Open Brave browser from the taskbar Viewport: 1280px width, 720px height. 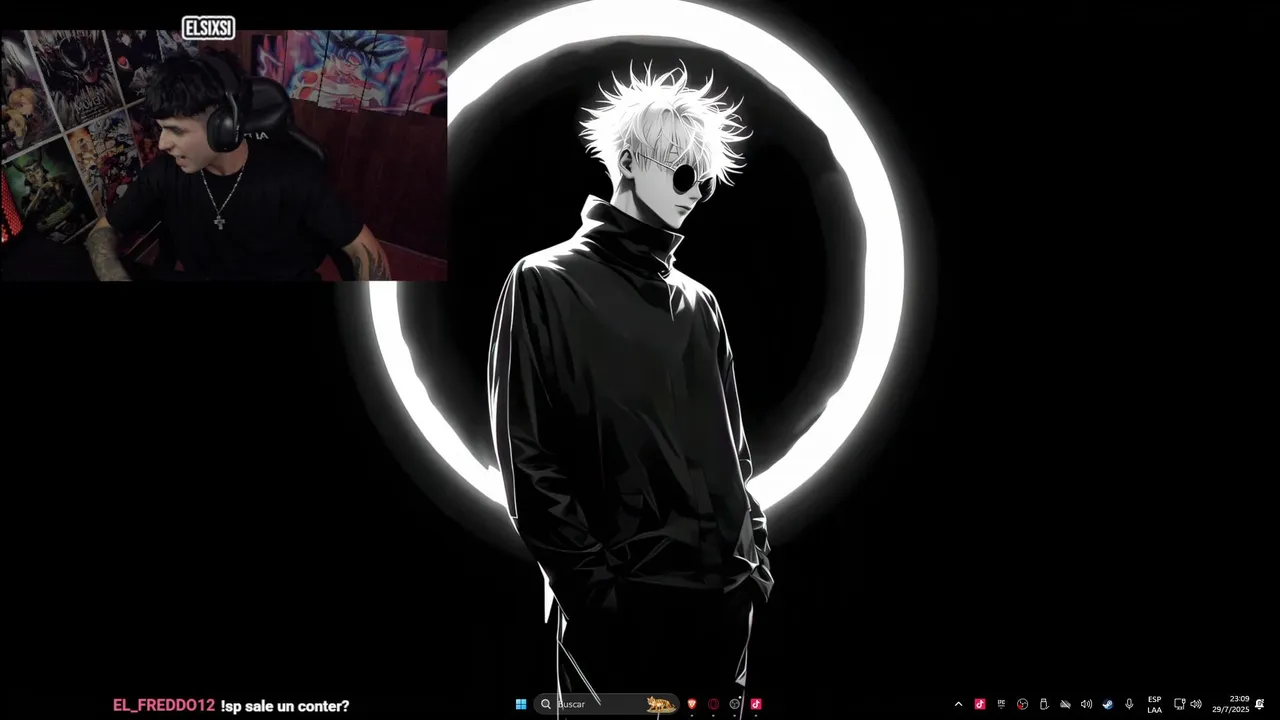coord(692,704)
